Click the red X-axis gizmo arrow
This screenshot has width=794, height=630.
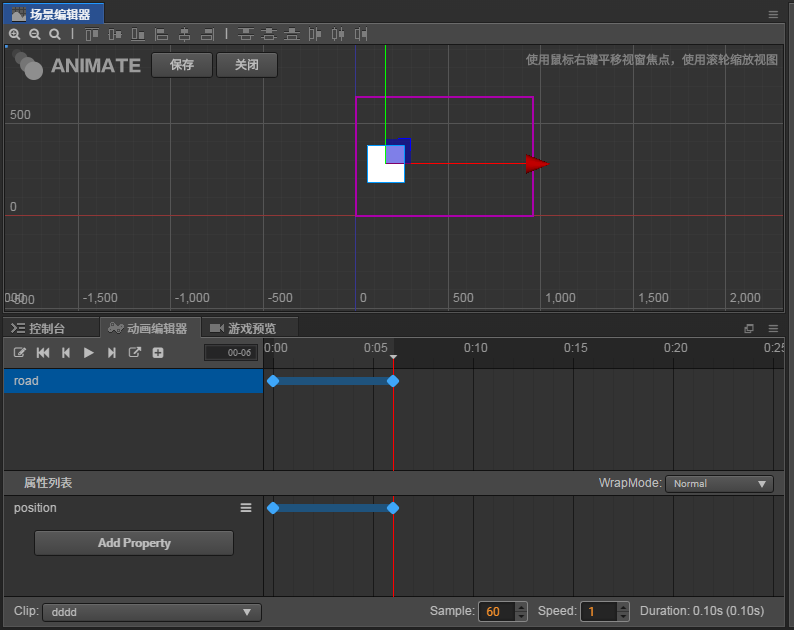click(x=537, y=164)
